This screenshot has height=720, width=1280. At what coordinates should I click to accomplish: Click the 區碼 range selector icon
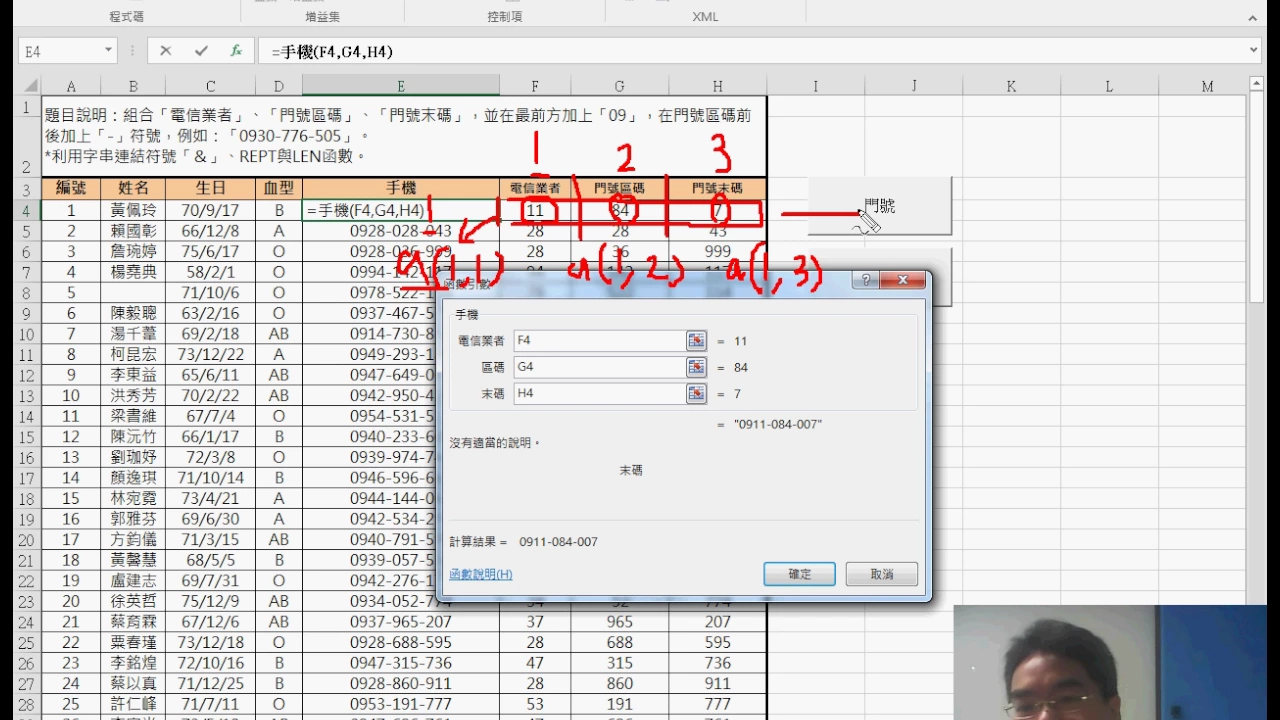pyautogui.click(x=696, y=367)
